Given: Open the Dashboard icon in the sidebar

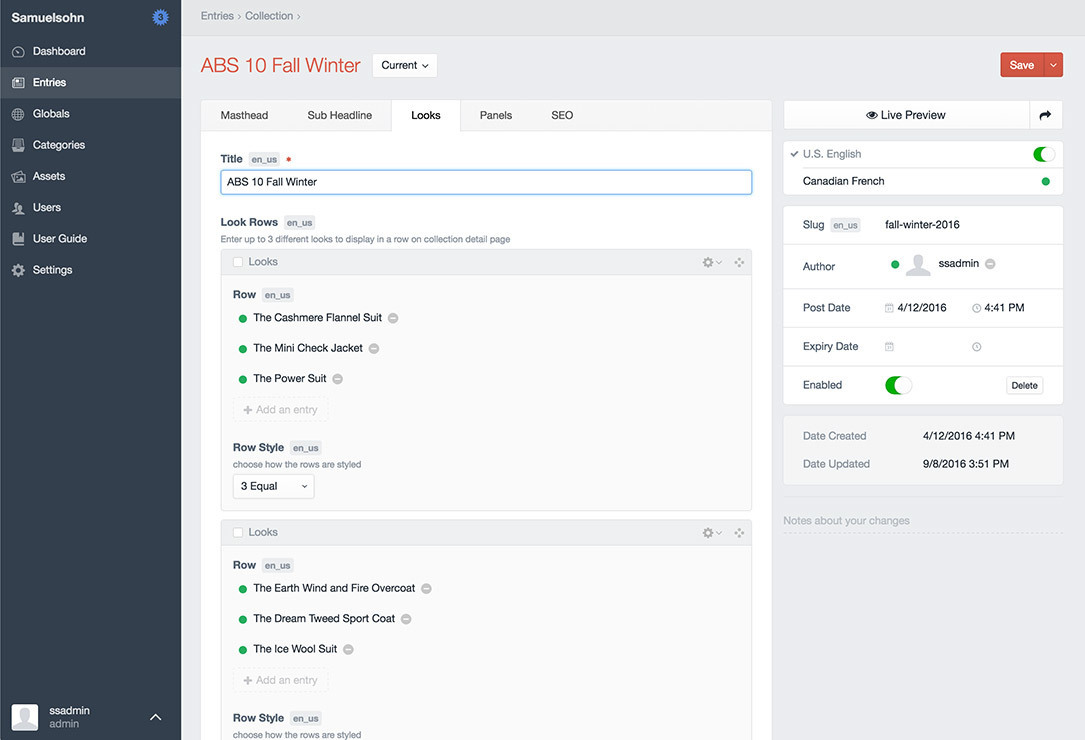Looking at the screenshot, I should pyautogui.click(x=18, y=52).
